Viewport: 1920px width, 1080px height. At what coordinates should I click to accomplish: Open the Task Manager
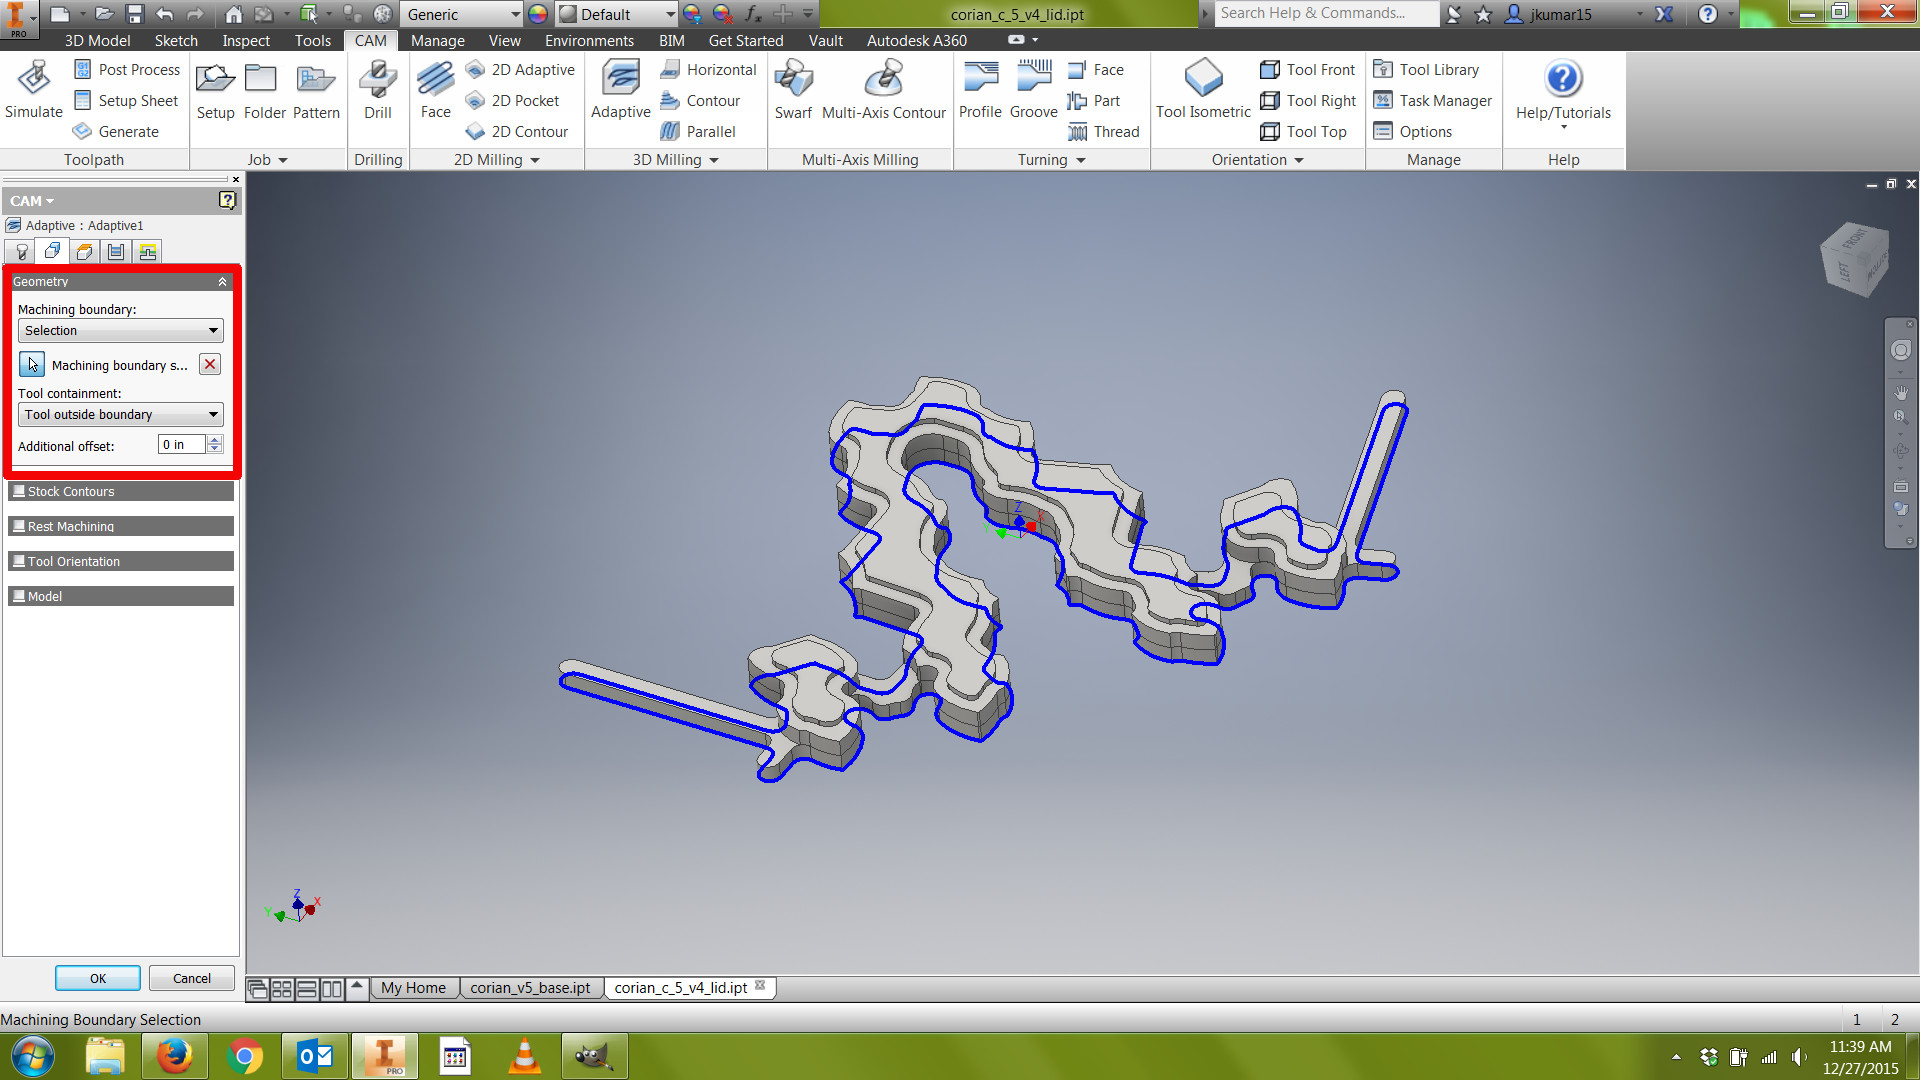pos(1432,101)
